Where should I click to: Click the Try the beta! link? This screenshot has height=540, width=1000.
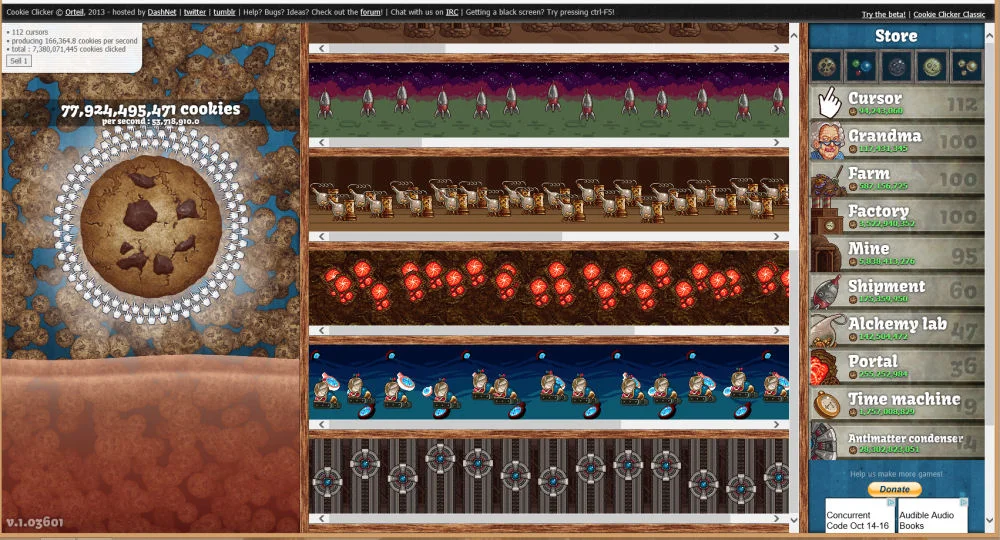tap(883, 15)
